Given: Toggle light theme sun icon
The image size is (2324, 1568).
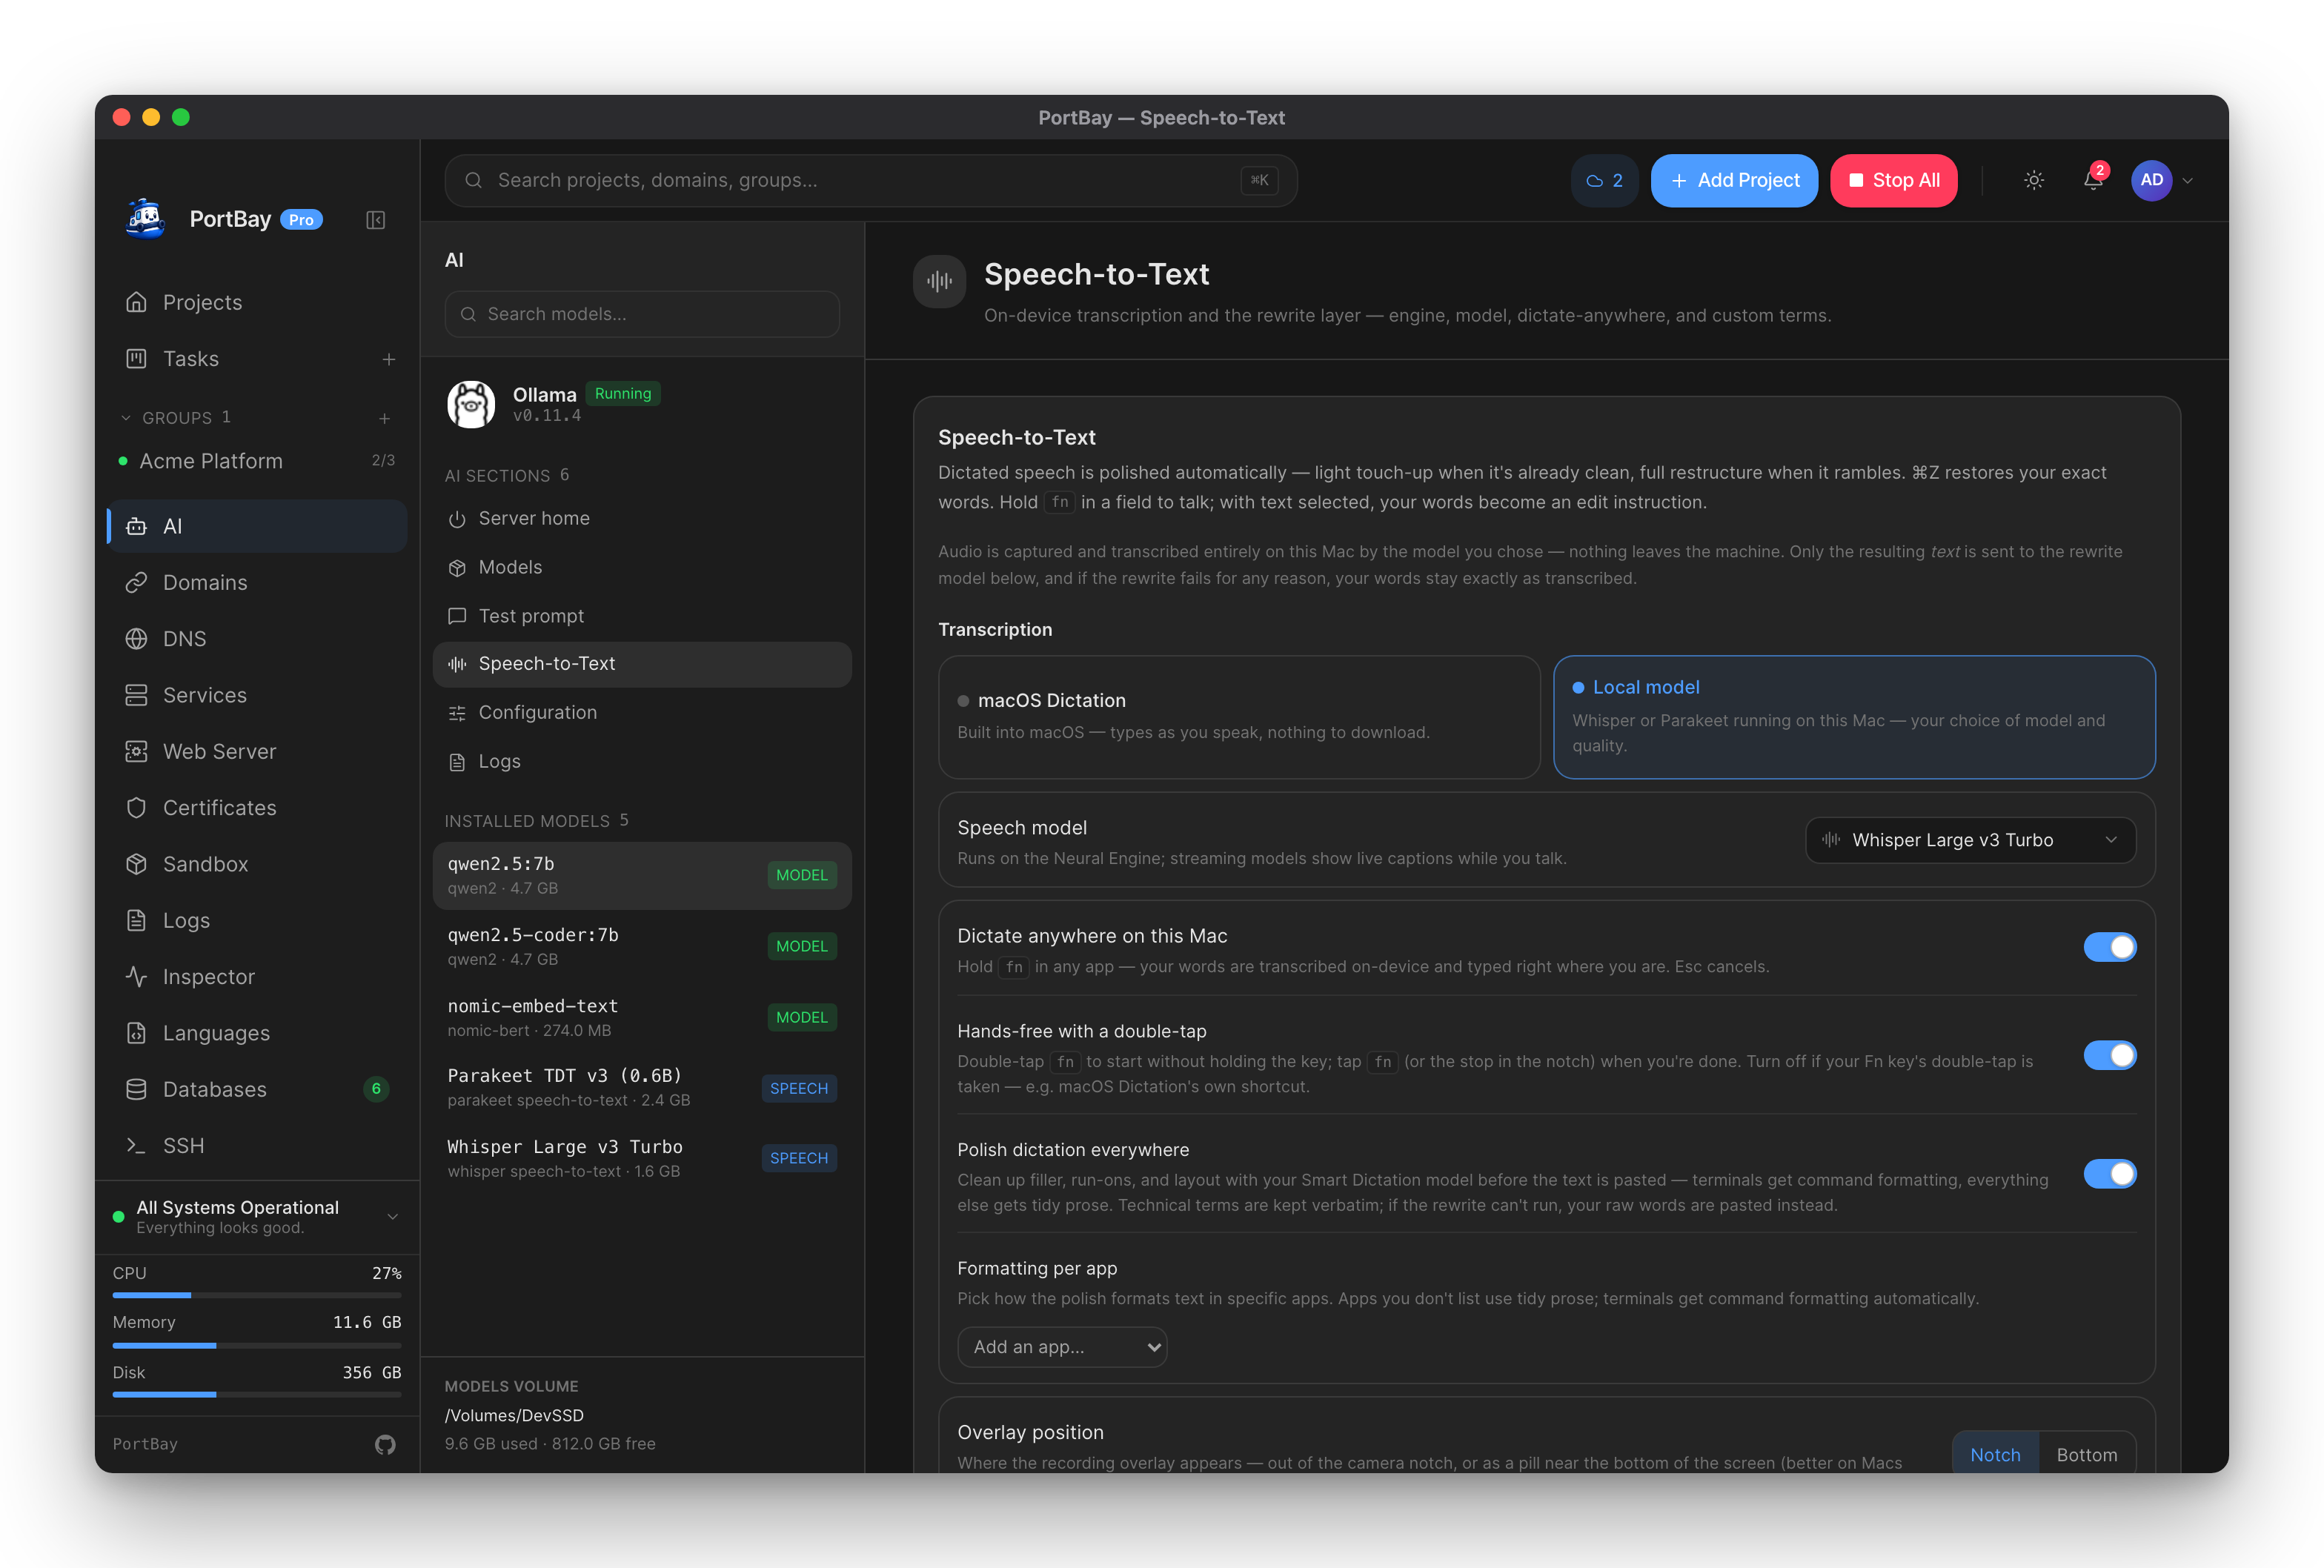Looking at the screenshot, I should click(x=2034, y=181).
